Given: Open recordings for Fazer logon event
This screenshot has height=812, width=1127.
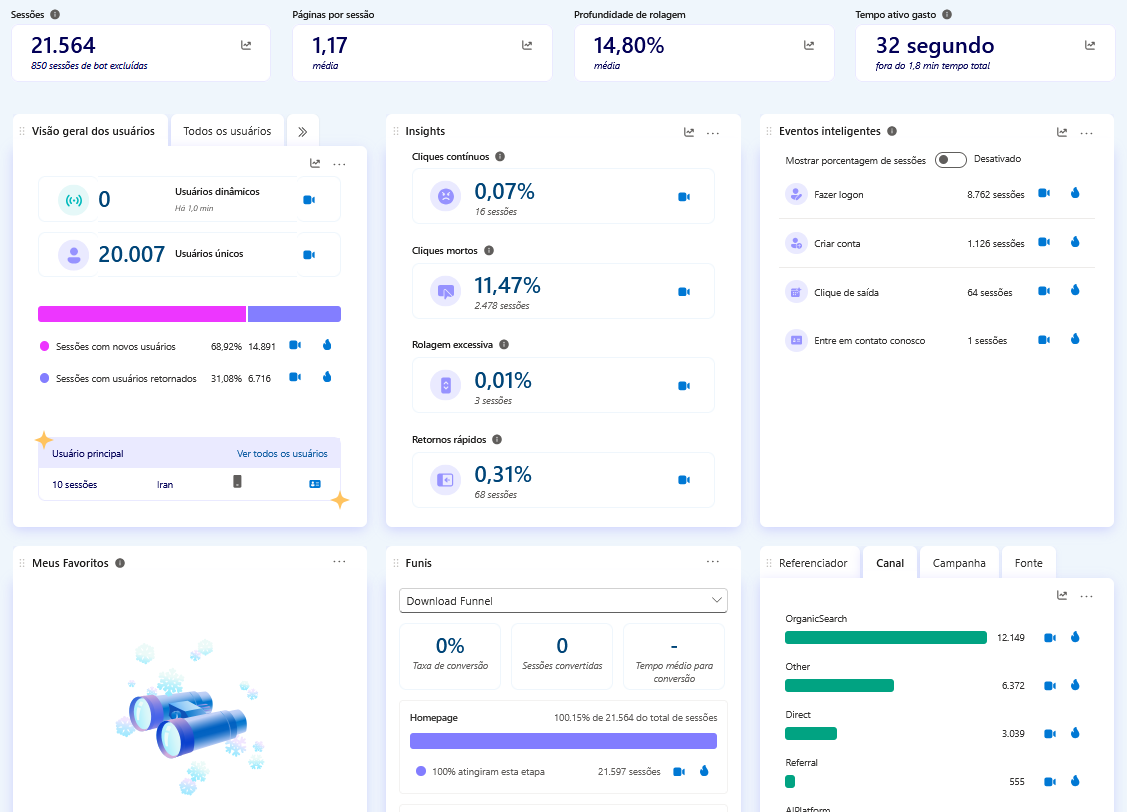Looking at the screenshot, I should coord(1044,193).
